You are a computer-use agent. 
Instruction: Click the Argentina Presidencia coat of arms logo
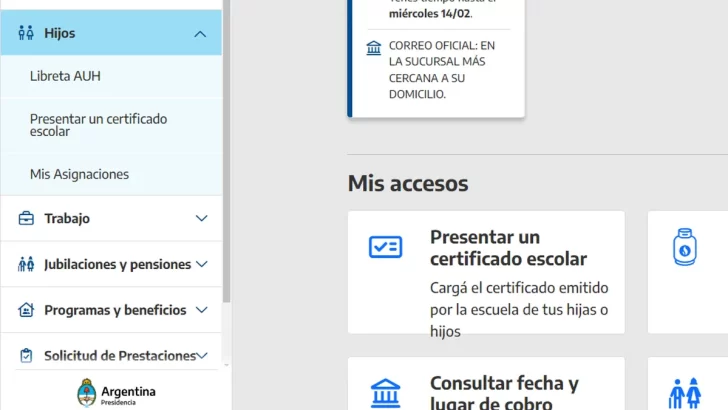(x=87, y=392)
